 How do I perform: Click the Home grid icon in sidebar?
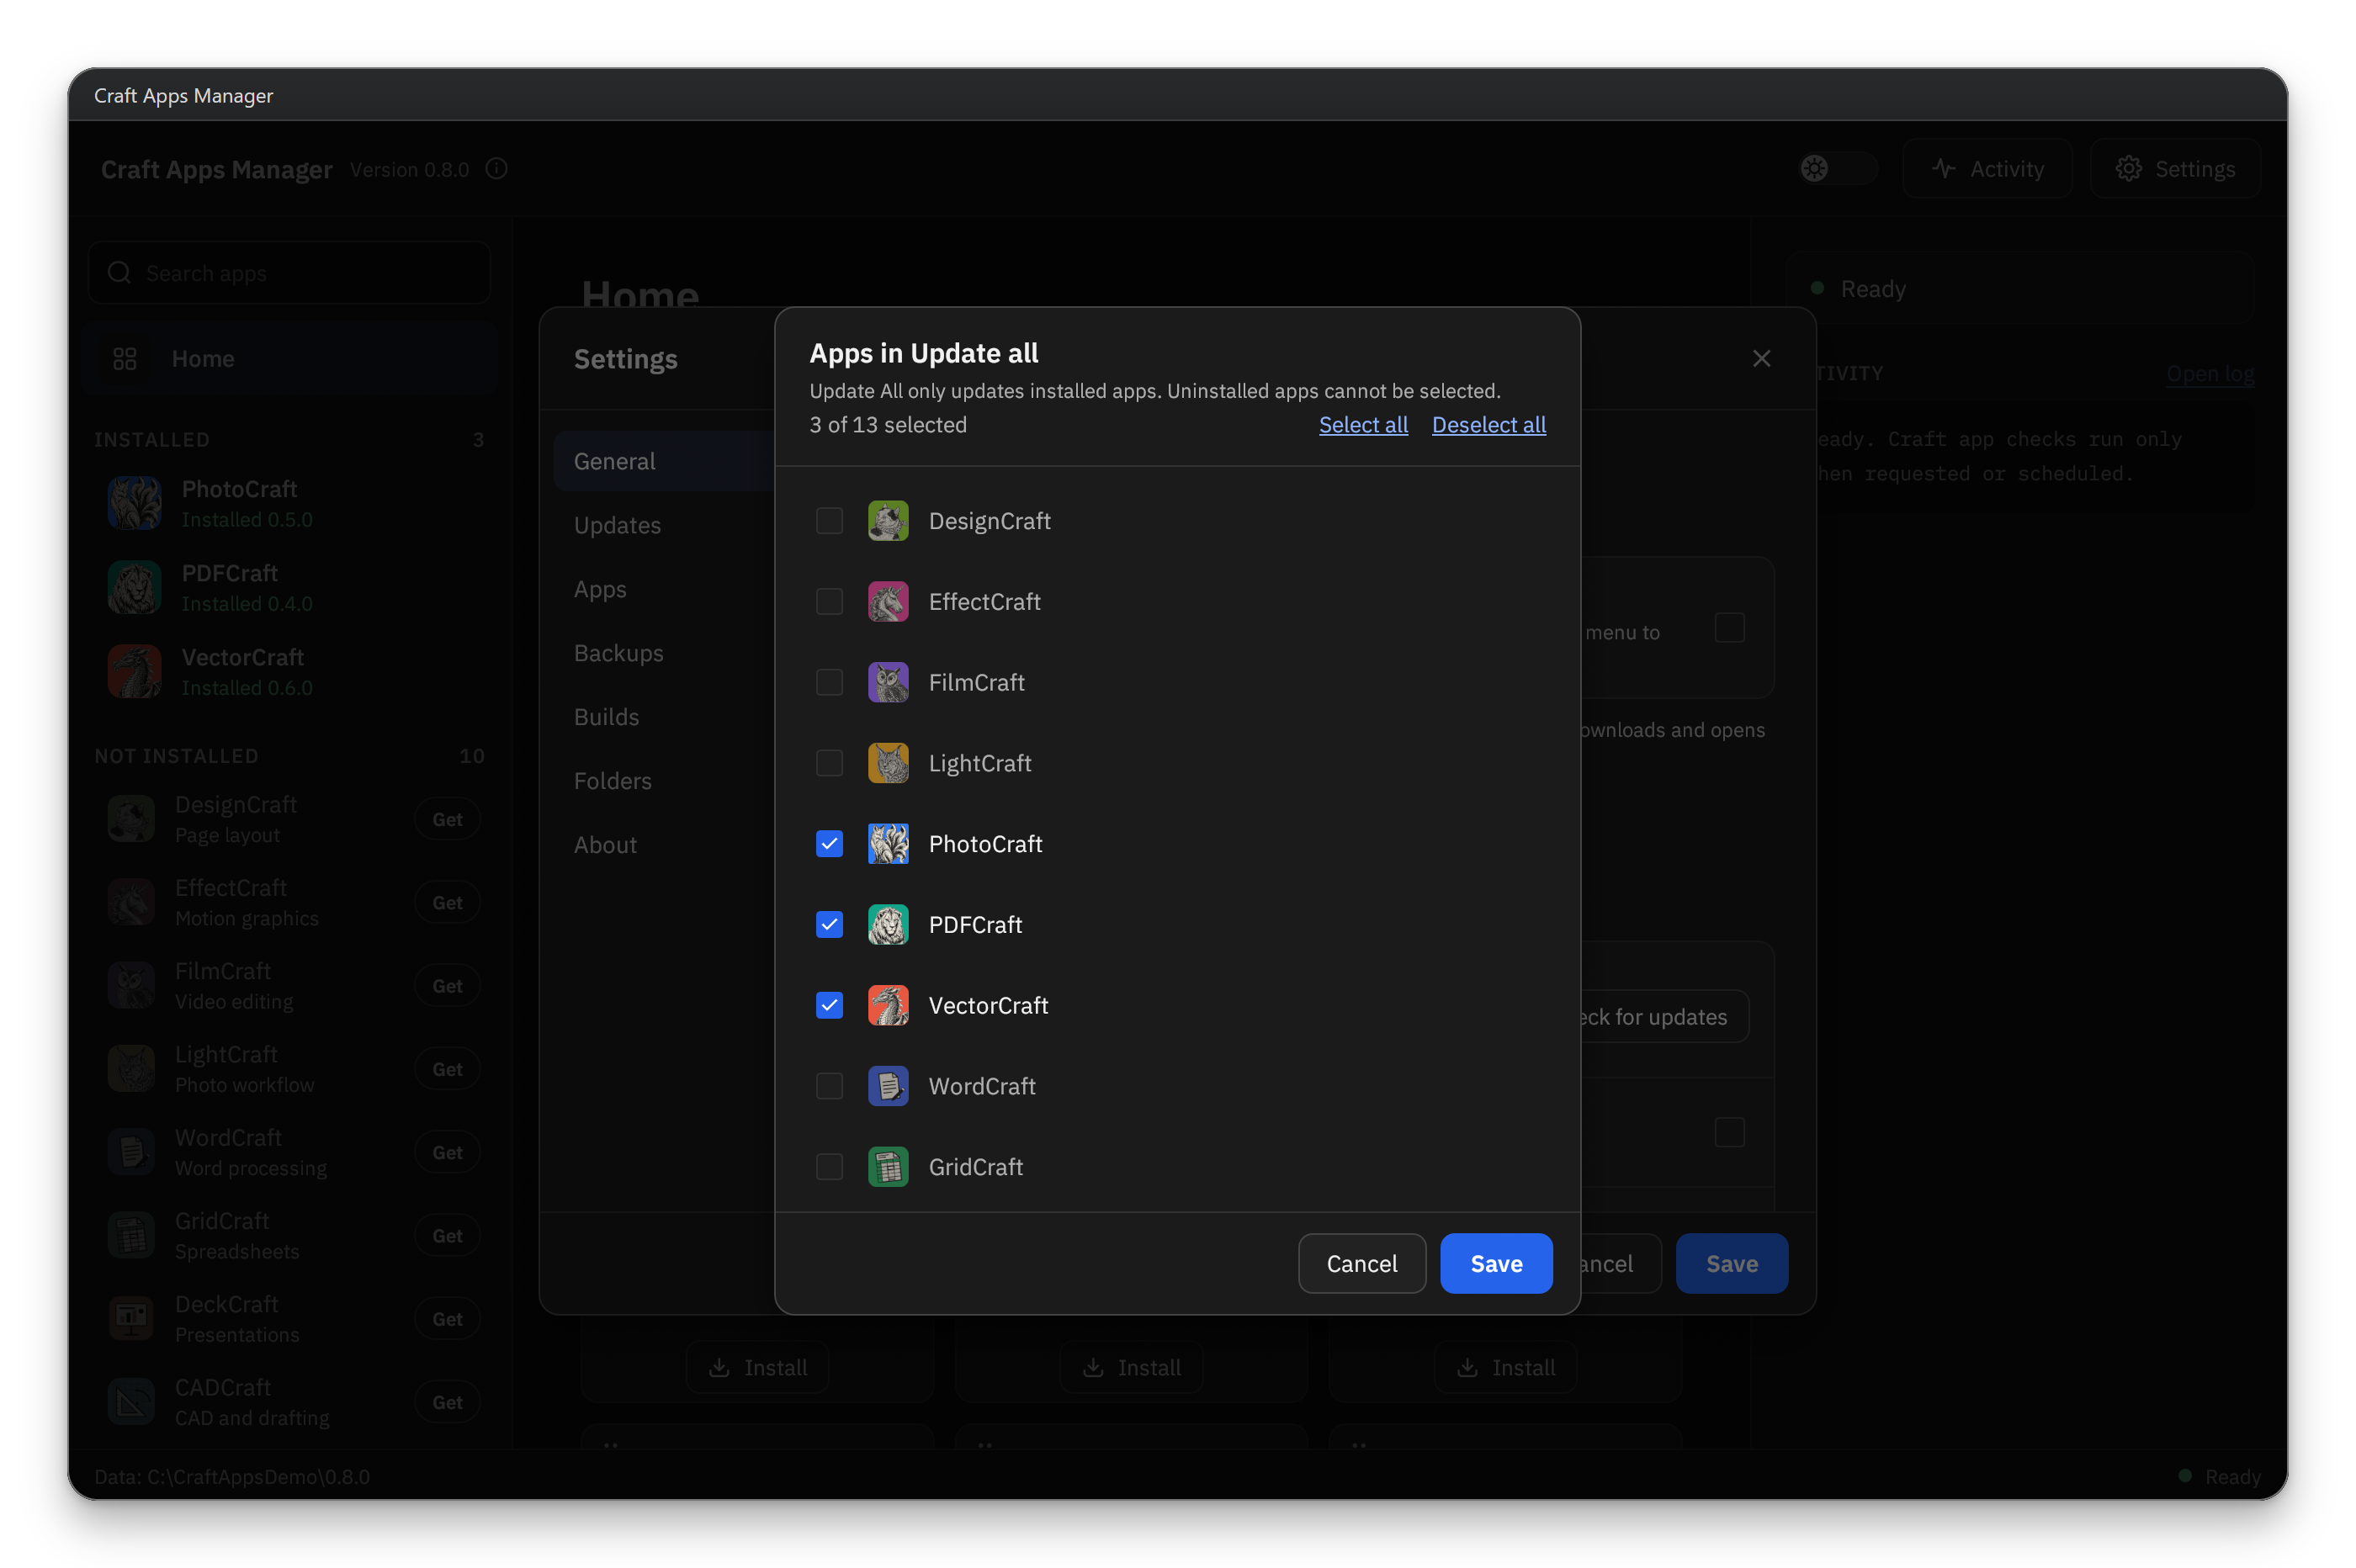[x=125, y=359]
